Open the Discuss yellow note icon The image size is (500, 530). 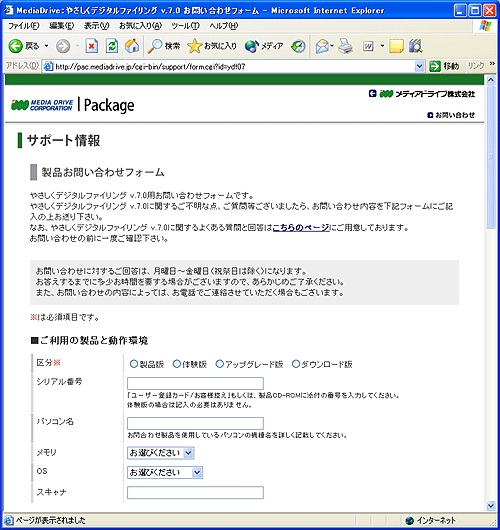tap(396, 46)
